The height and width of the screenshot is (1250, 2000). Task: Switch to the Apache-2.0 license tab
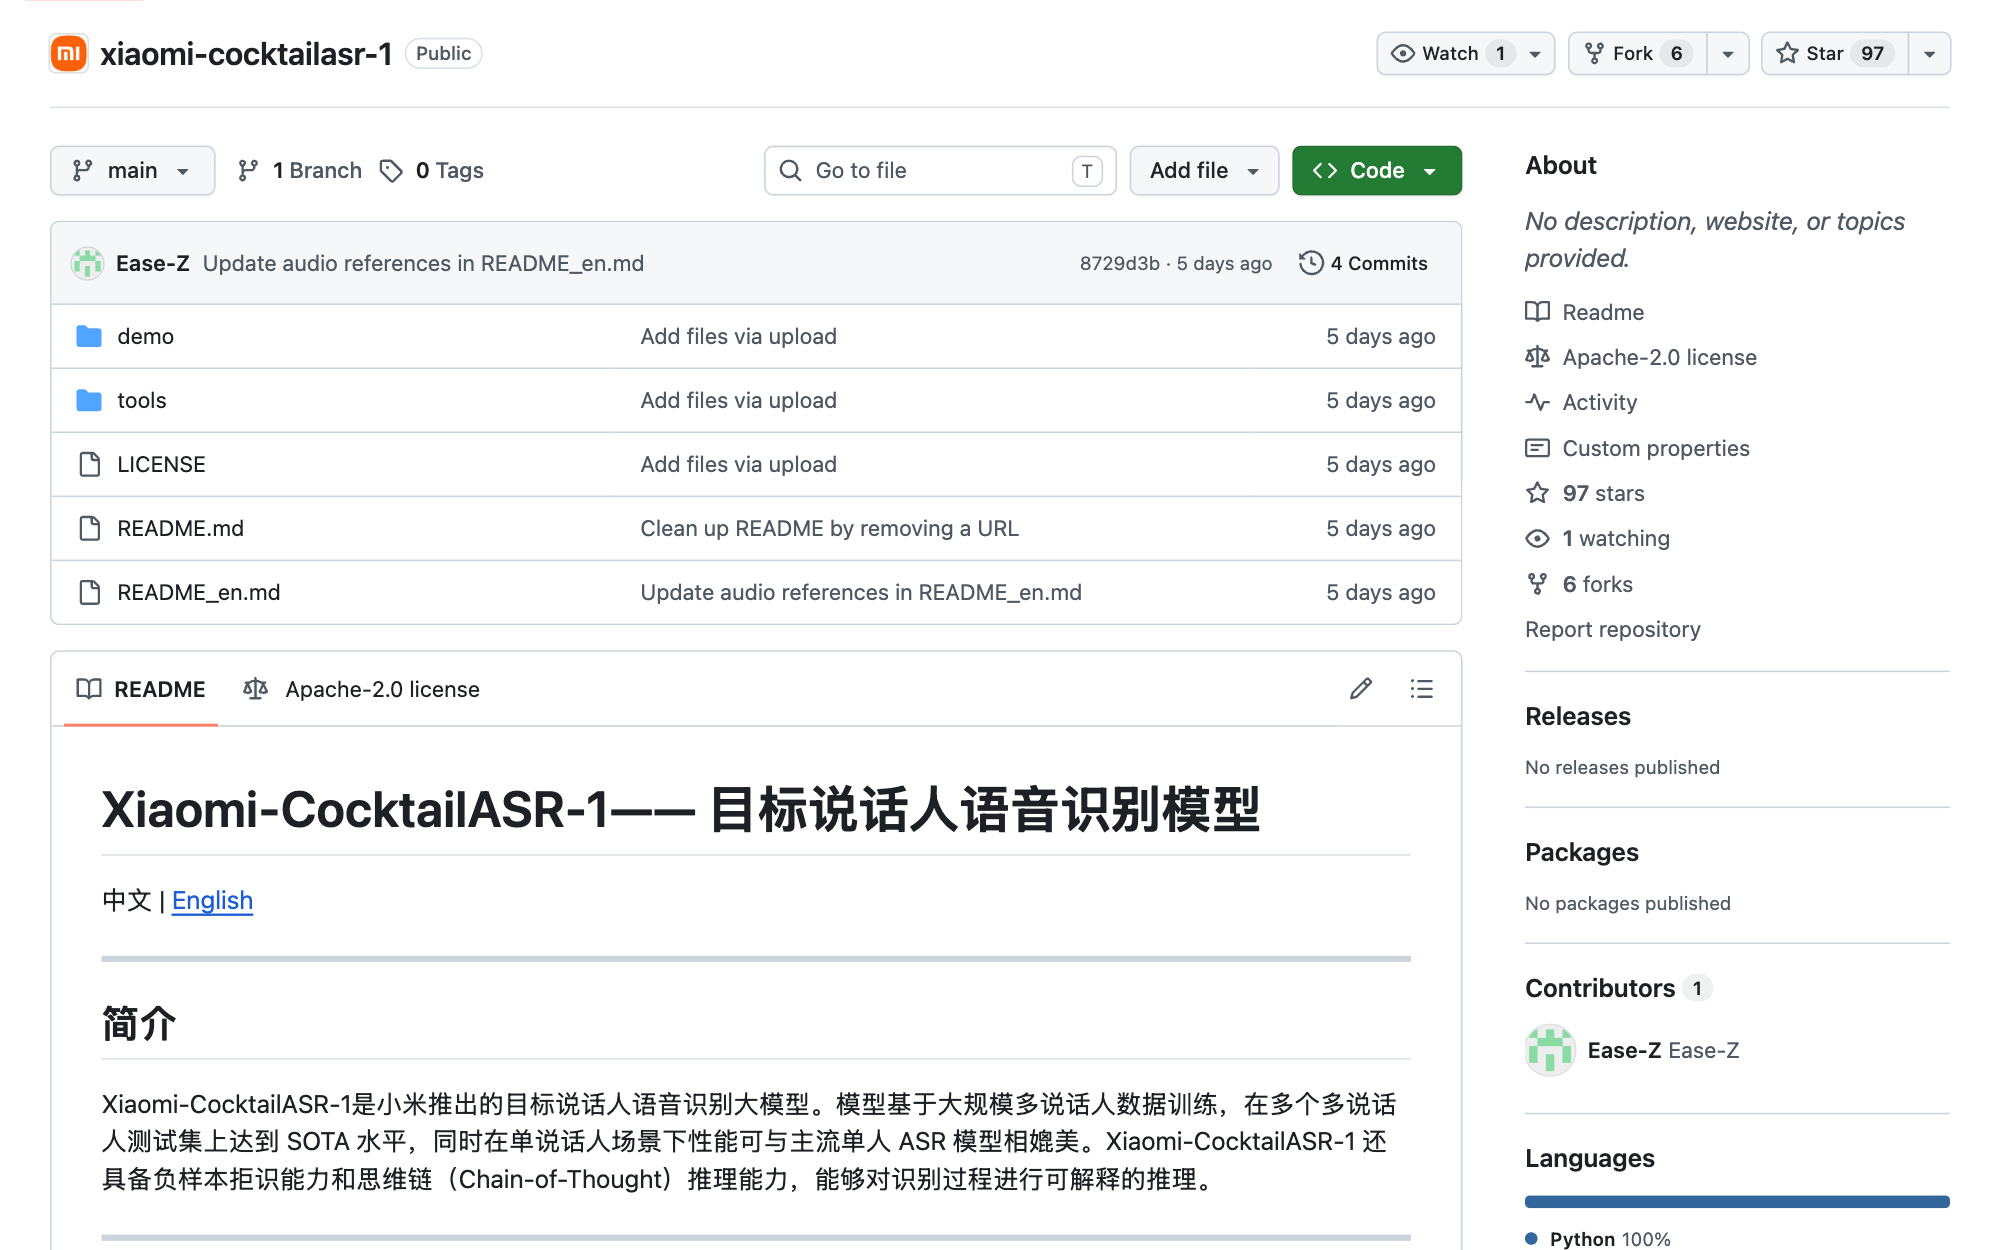362,689
